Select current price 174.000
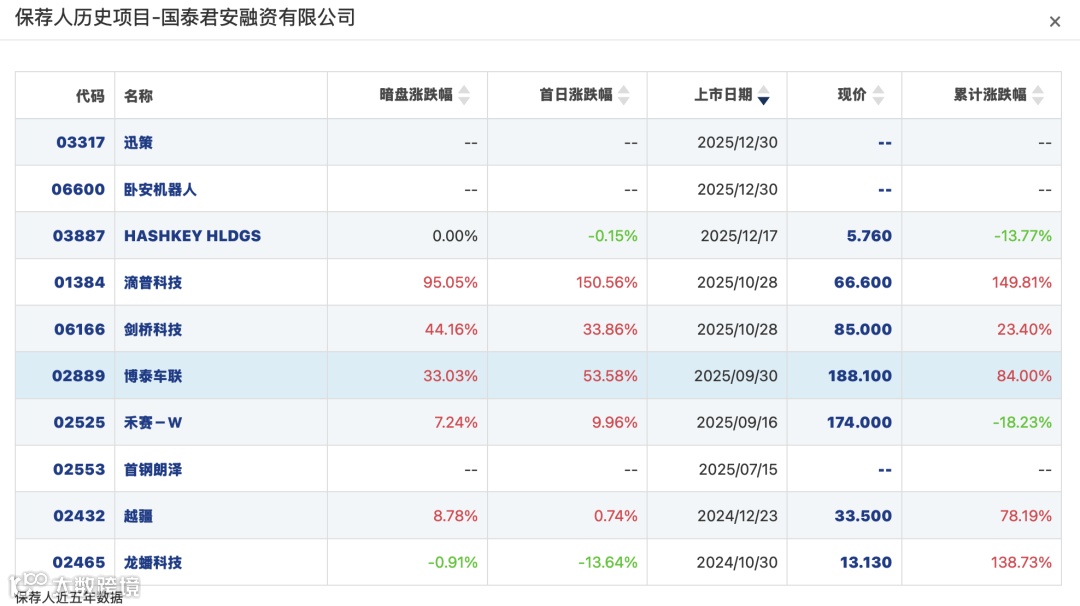 tap(860, 422)
